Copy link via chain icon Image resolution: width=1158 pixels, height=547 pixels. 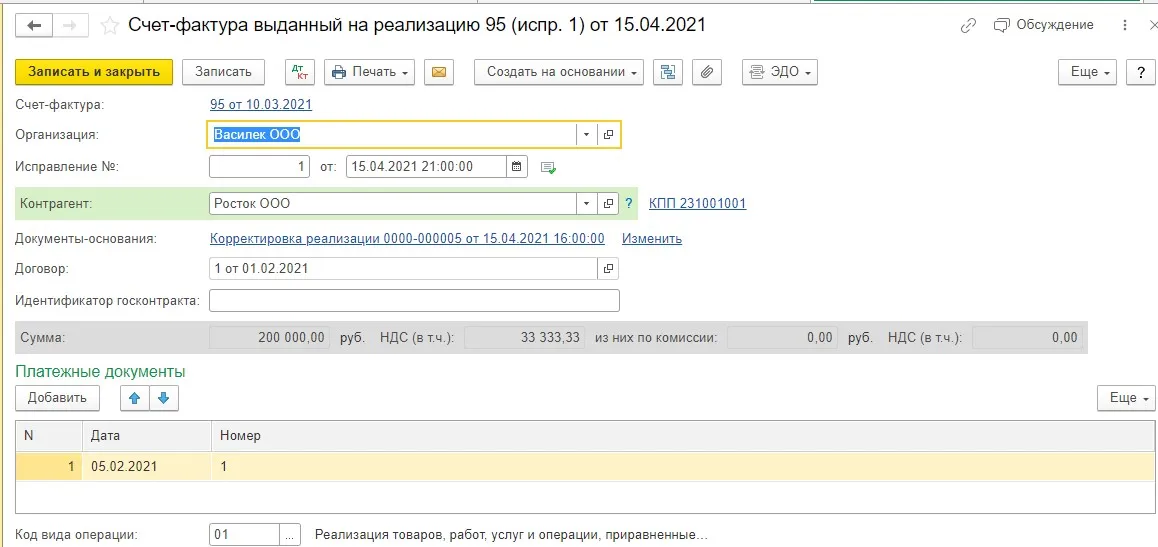967,26
